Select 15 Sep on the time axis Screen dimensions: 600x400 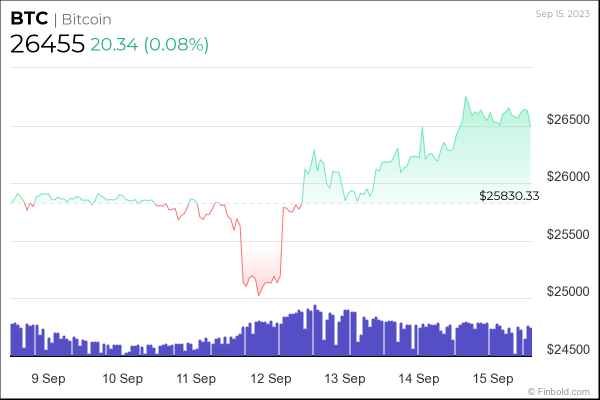[x=493, y=379]
